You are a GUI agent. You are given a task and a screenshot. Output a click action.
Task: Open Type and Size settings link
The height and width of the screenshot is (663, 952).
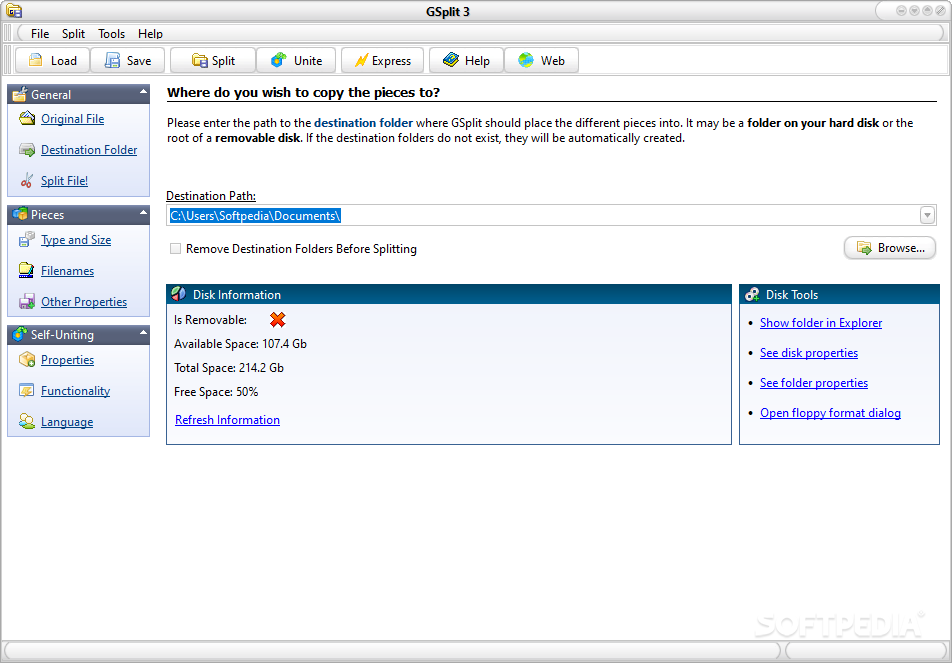[76, 240]
